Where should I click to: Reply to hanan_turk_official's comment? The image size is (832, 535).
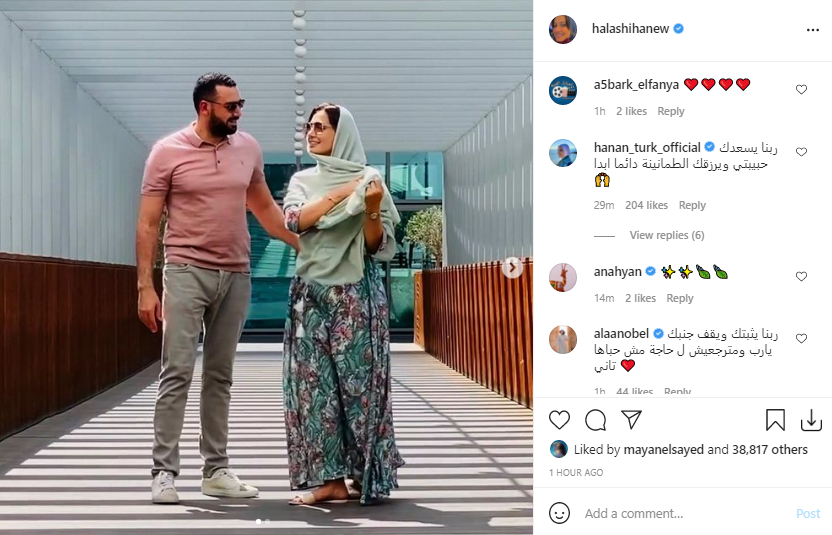pyautogui.click(x=692, y=205)
